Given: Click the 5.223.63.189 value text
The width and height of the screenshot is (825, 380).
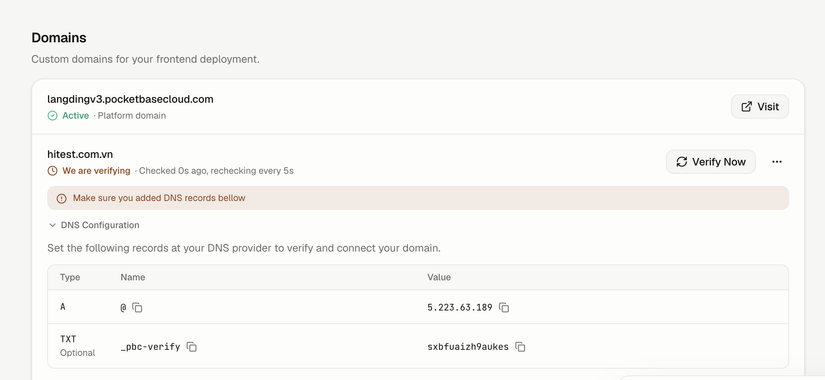Looking at the screenshot, I should click(x=460, y=307).
